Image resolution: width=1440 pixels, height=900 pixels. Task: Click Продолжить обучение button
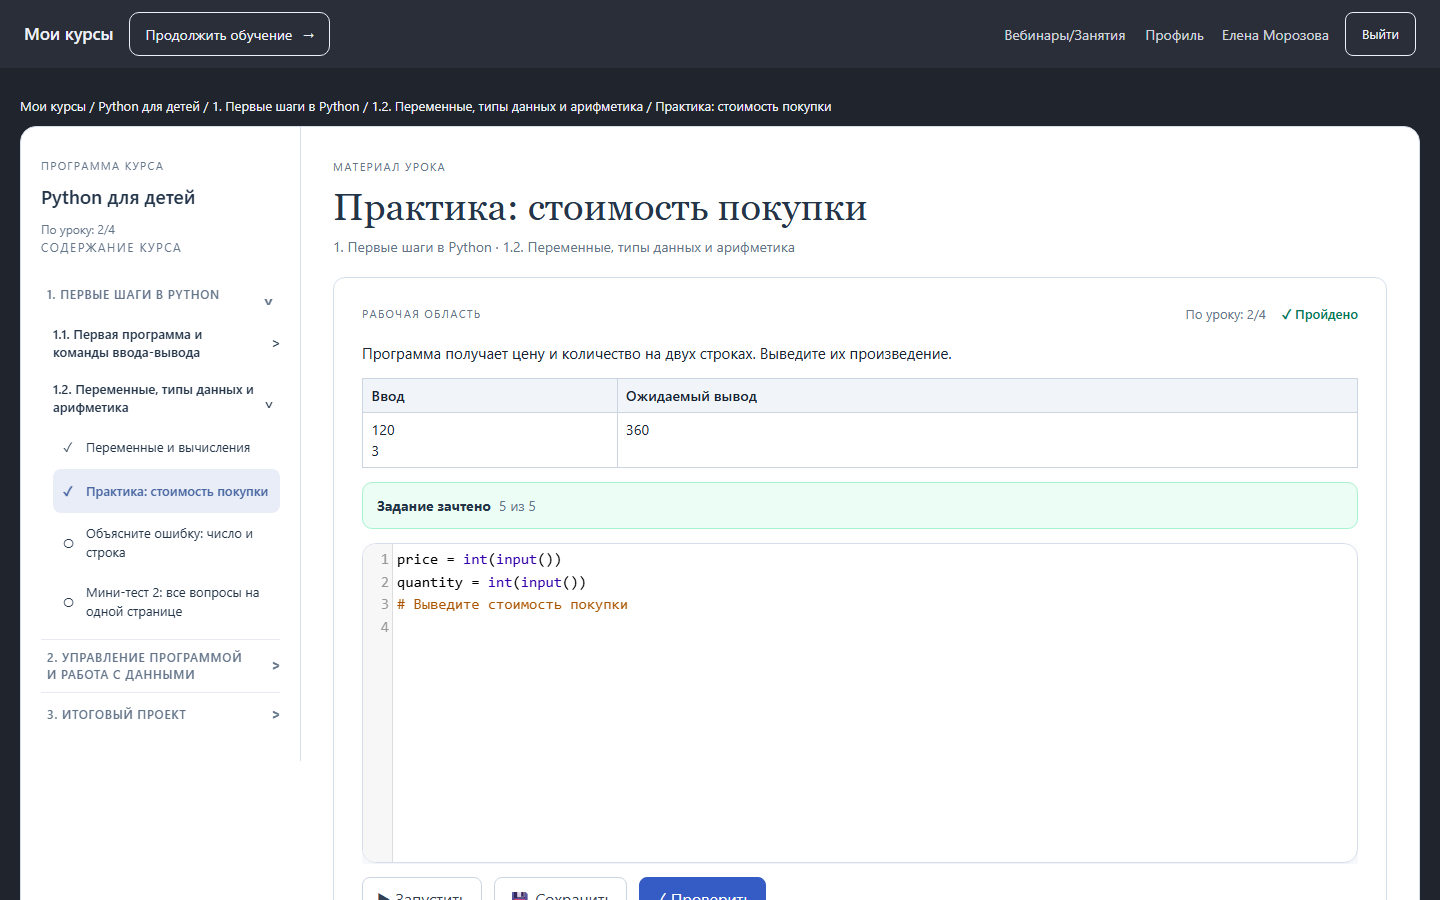[x=229, y=34]
